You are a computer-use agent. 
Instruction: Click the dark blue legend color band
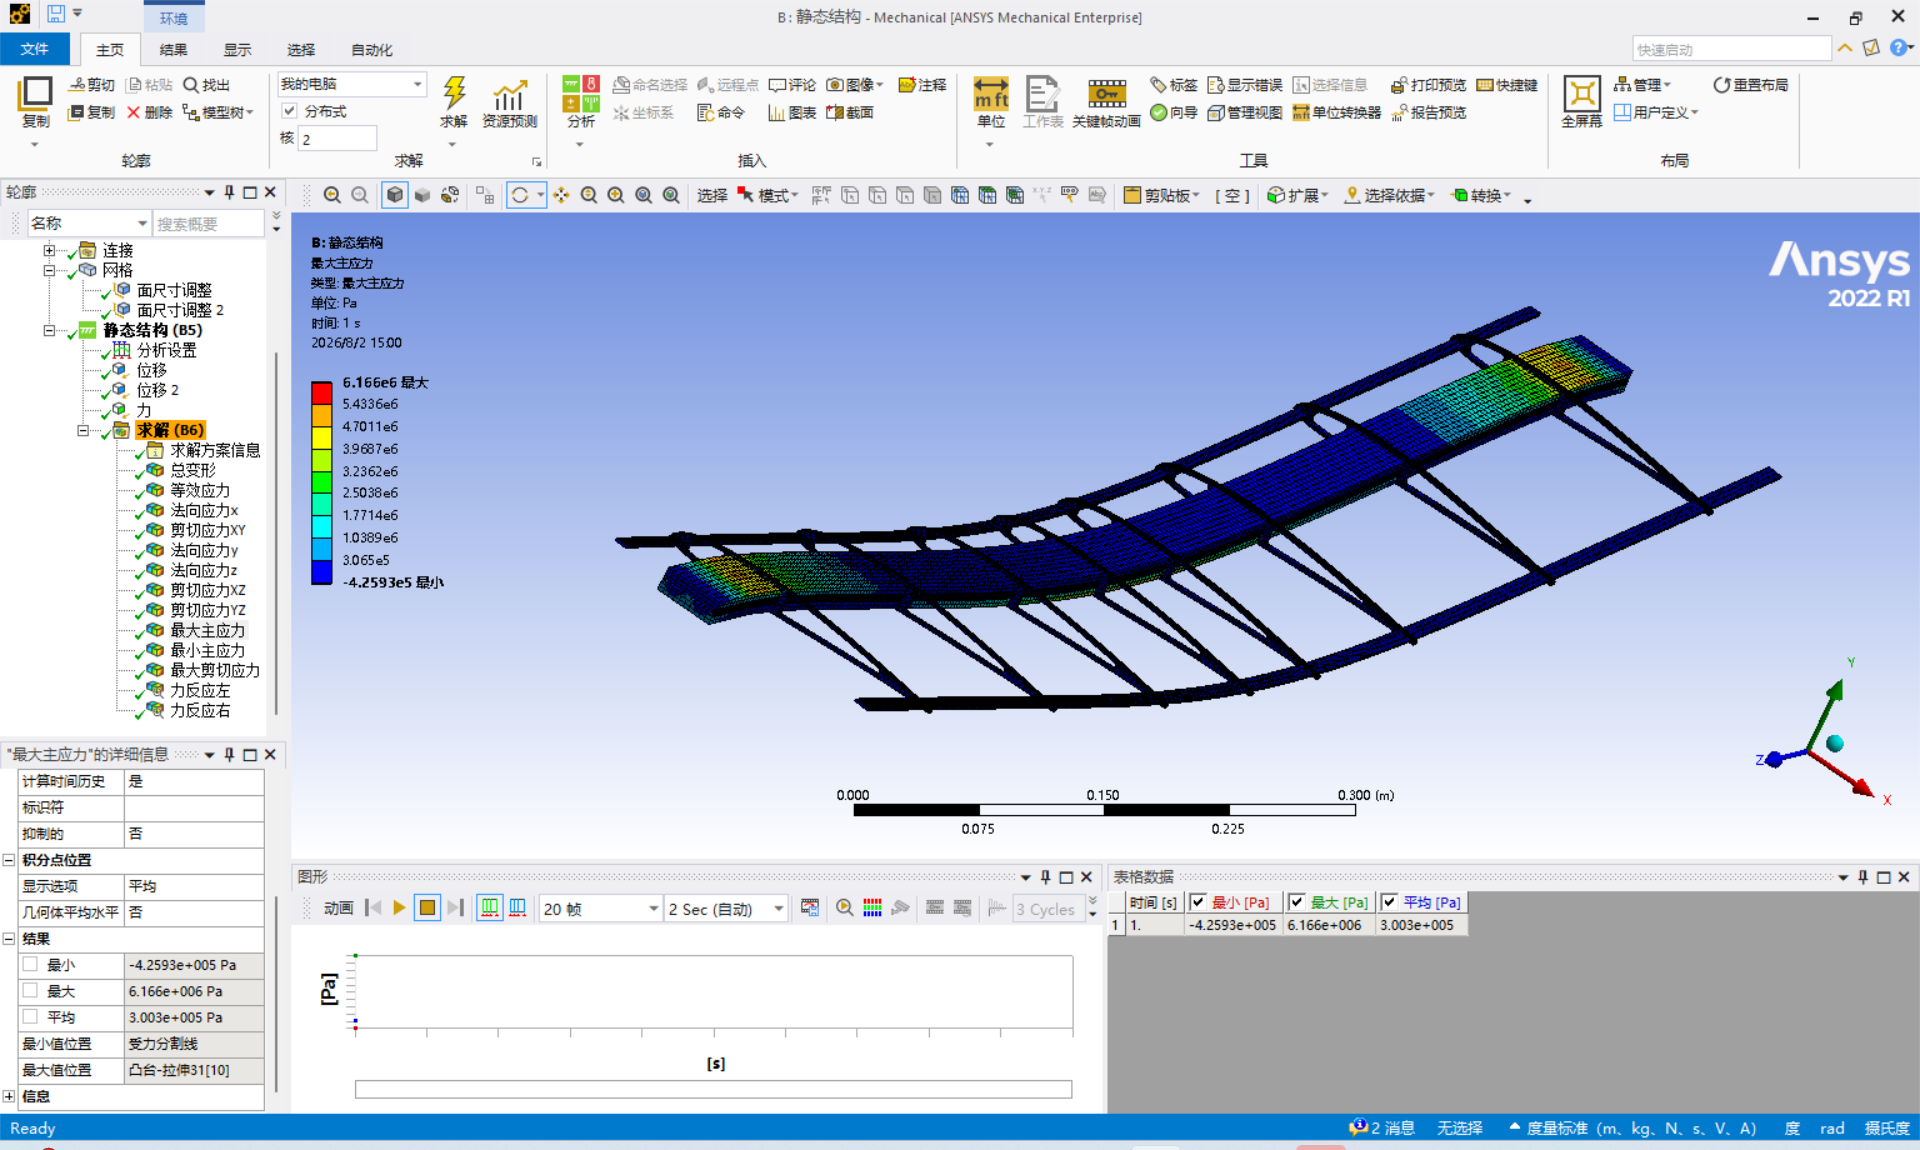coord(321,572)
